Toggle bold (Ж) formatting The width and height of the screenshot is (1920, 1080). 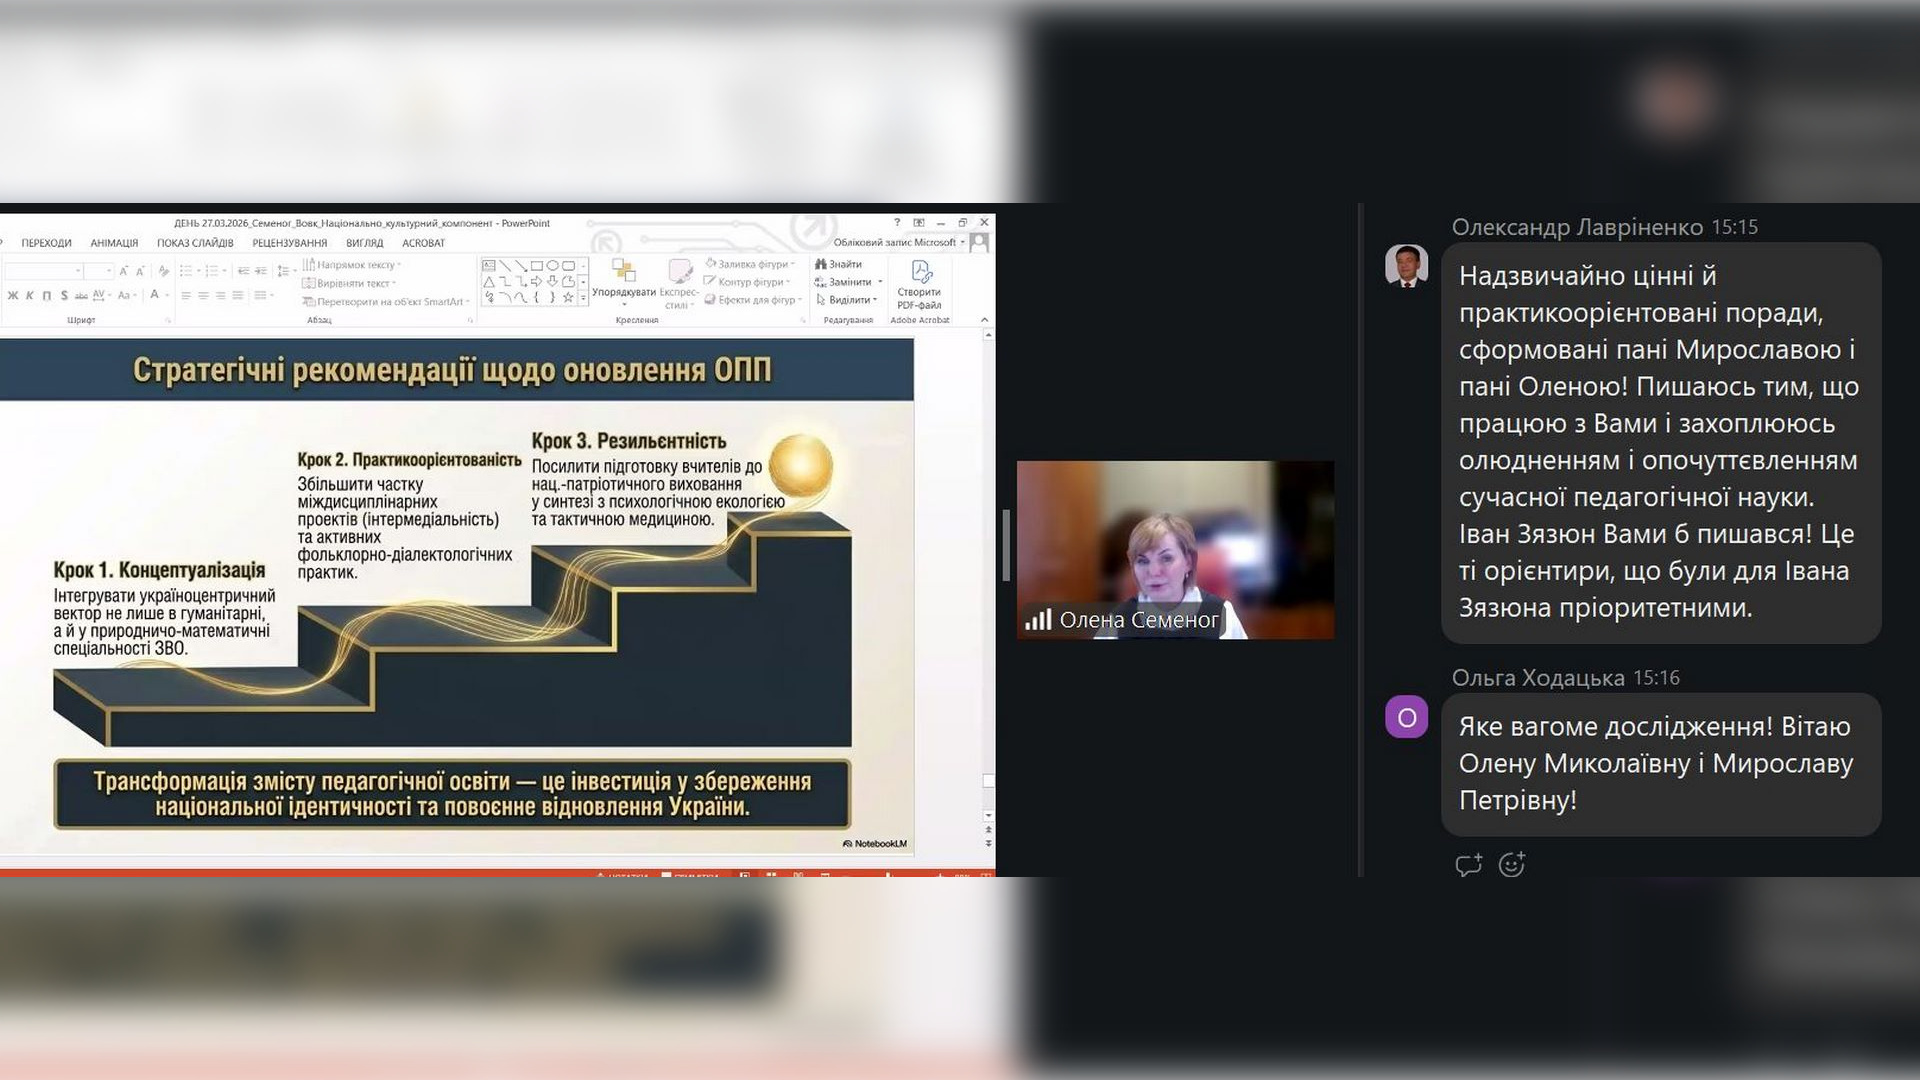(x=13, y=295)
